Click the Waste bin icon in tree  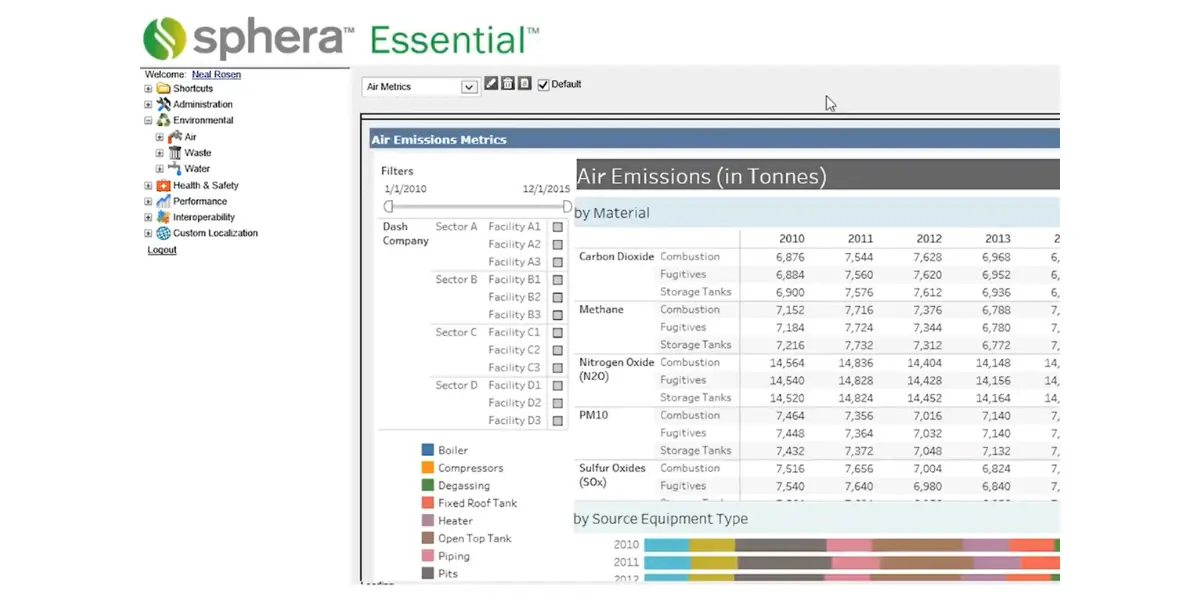pyautogui.click(x=175, y=153)
